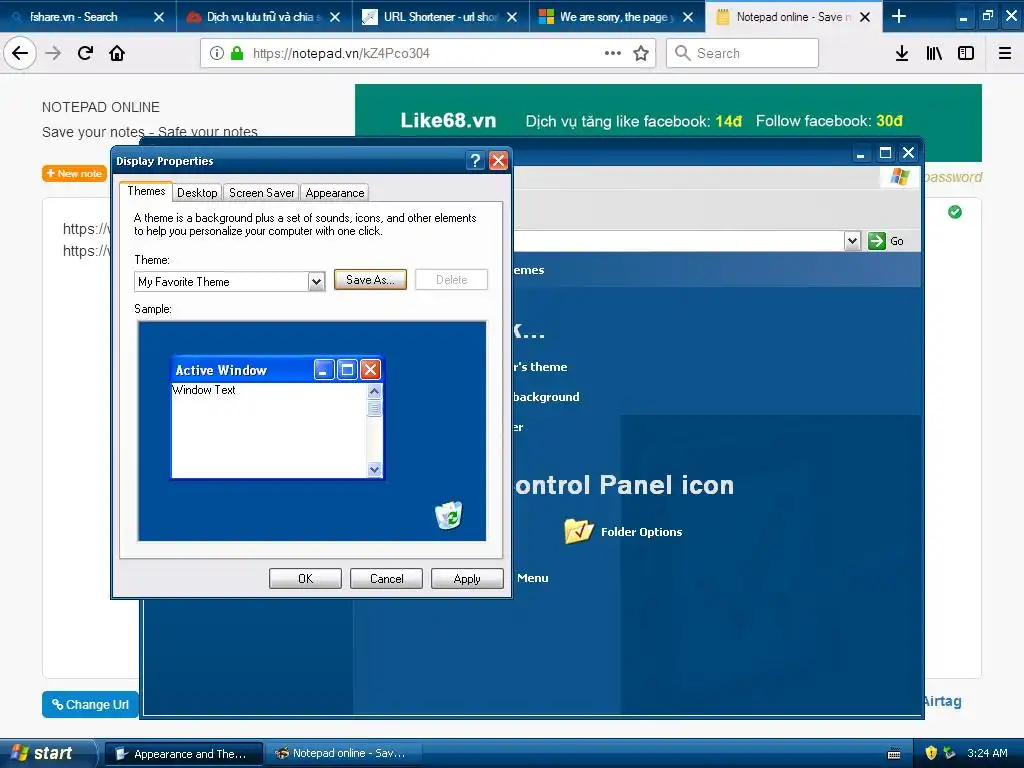Viewport: 1024px width, 768px height.
Task: Switch to the Appearance tab
Action: [x=334, y=193]
